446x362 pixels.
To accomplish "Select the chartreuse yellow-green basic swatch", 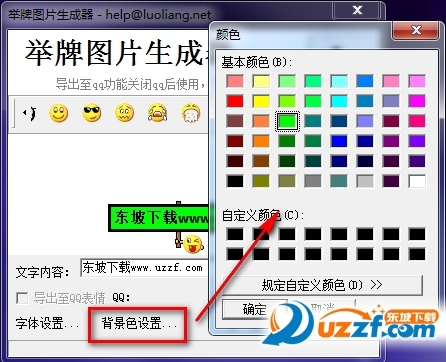I will coord(287,101).
